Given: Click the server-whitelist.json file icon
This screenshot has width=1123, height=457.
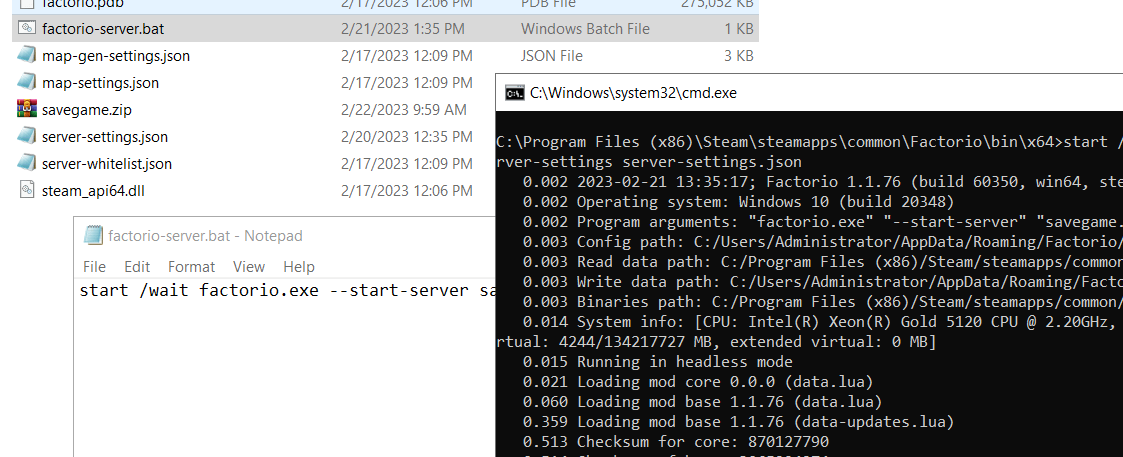Looking at the screenshot, I should [x=26, y=163].
